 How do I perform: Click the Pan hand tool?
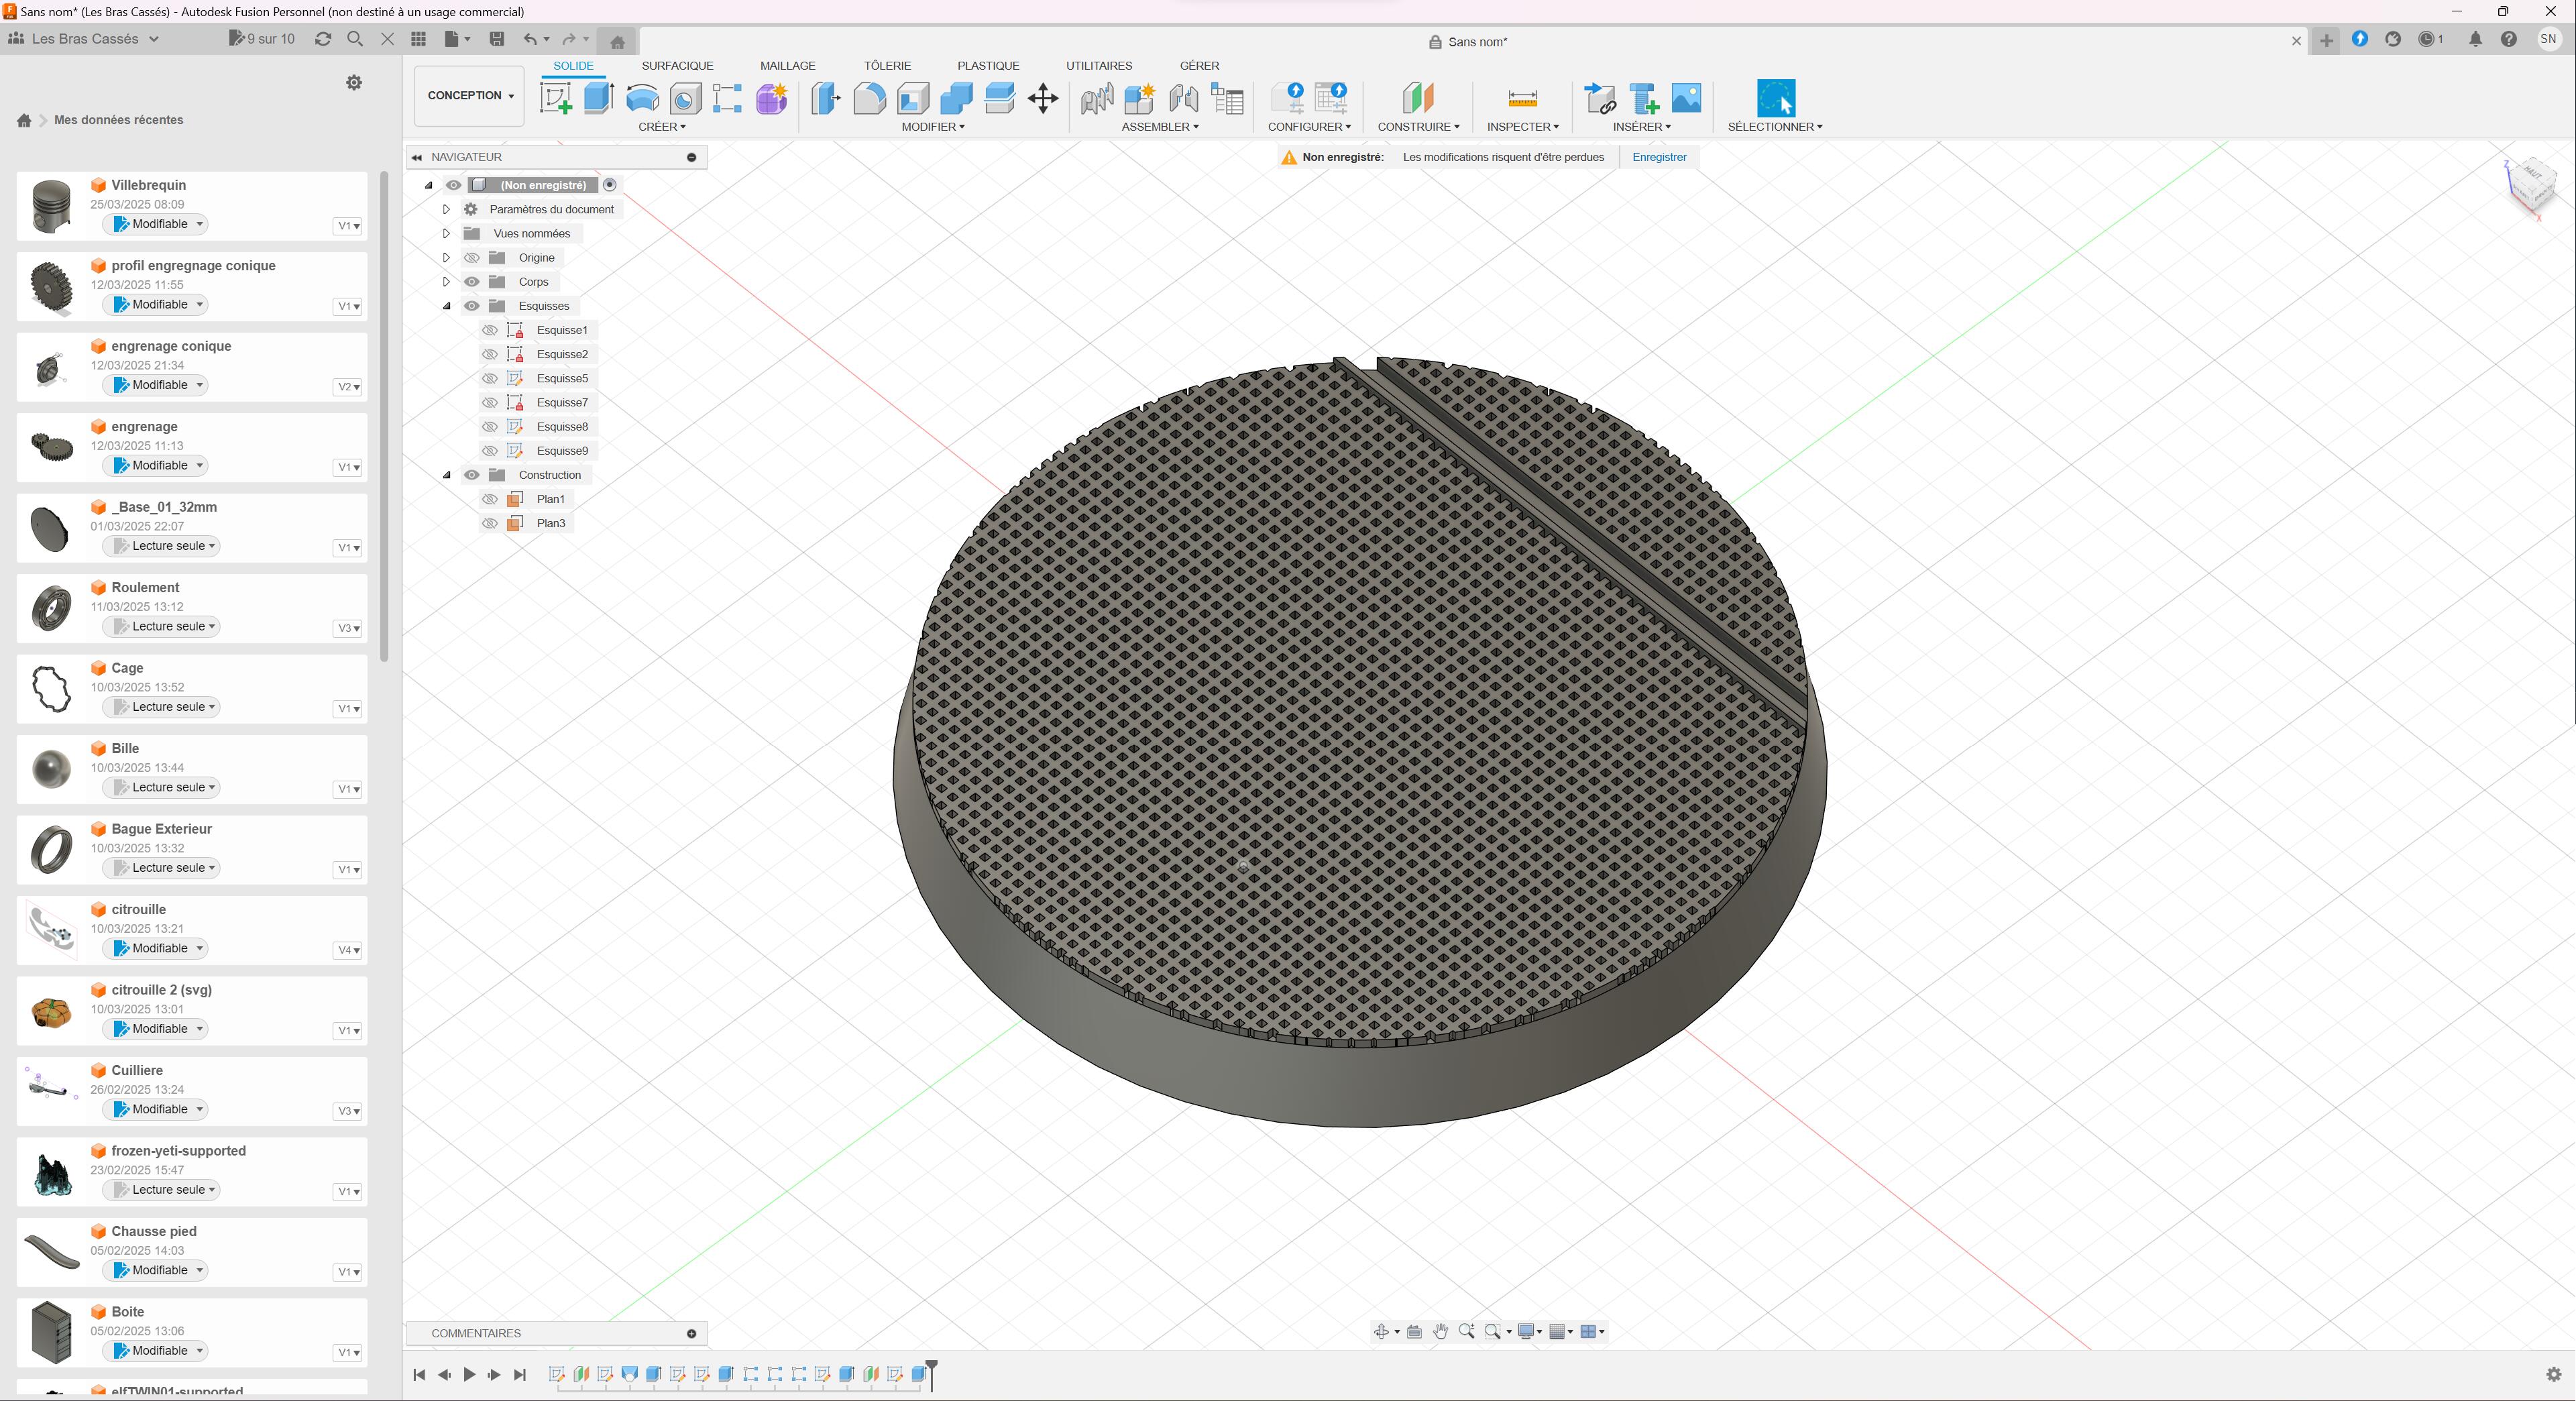1440,1331
